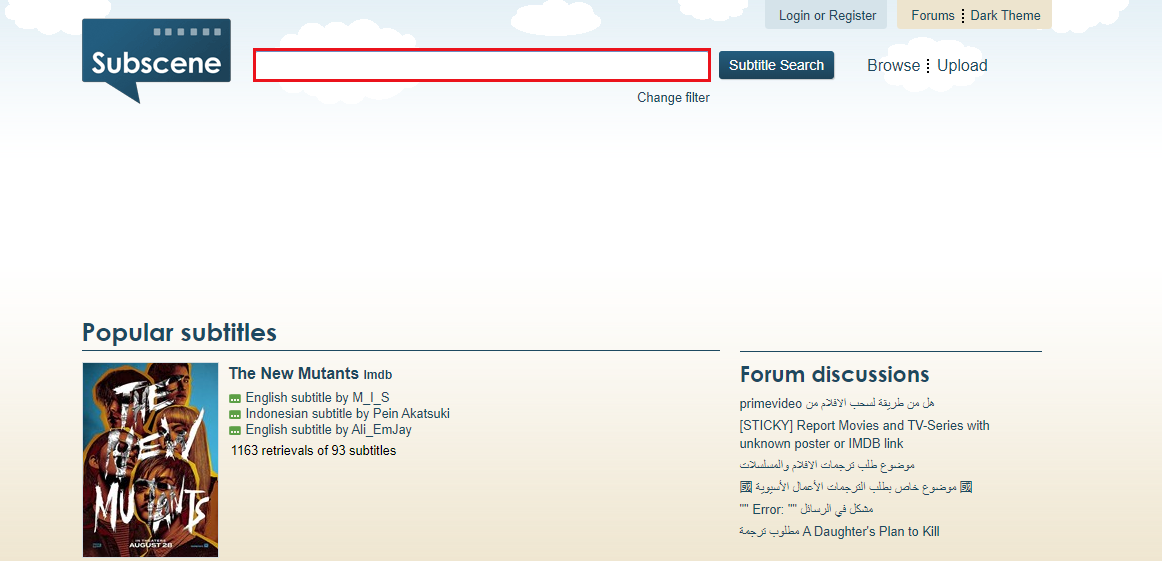Click the green icon beside Pein Akatsuki subtitle

click(x=235, y=415)
